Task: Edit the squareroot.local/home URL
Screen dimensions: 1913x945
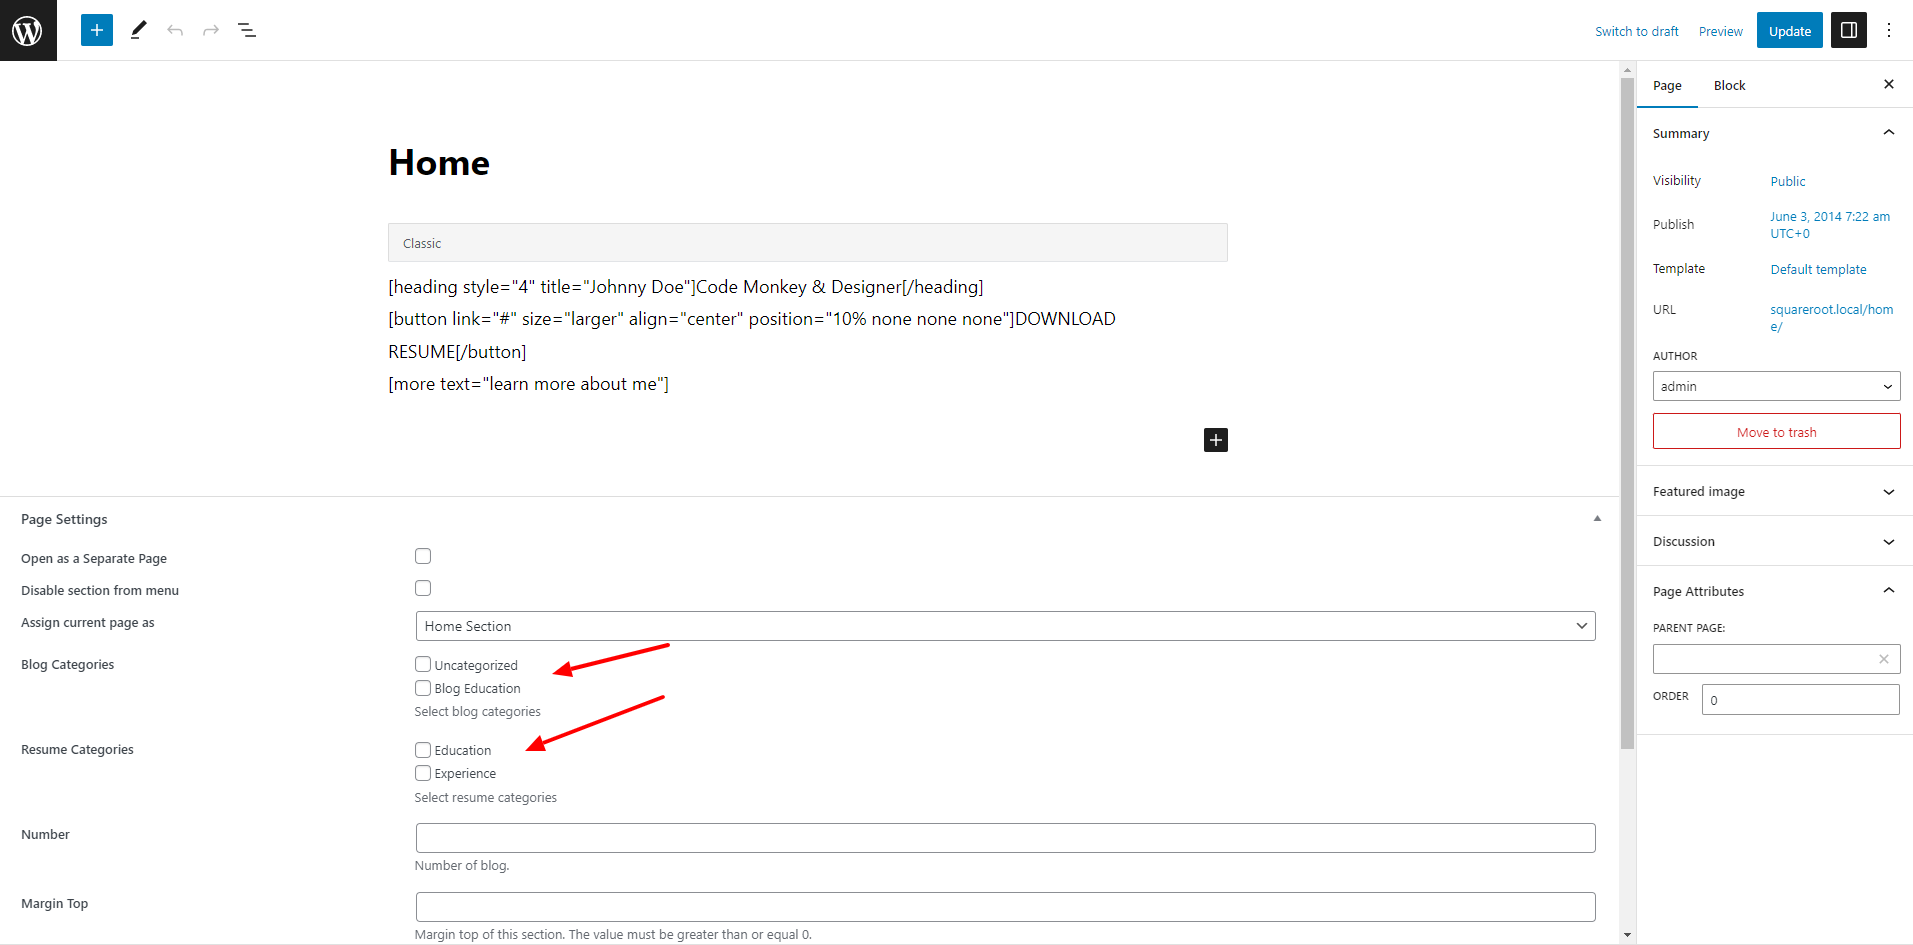Action: click(x=1832, y=318)
